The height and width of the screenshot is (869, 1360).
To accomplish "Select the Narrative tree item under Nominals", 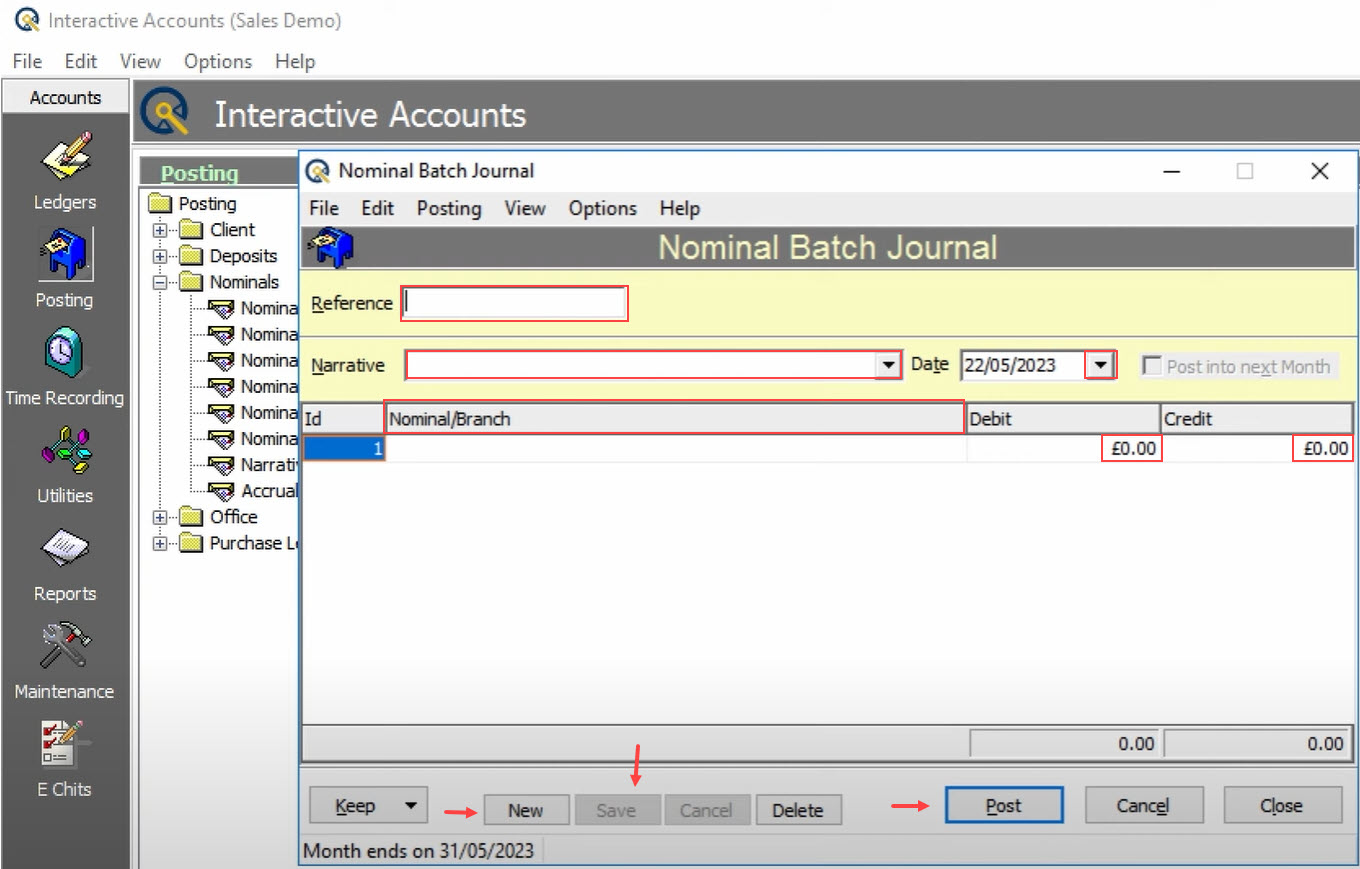I will click(x=269, y=465).
